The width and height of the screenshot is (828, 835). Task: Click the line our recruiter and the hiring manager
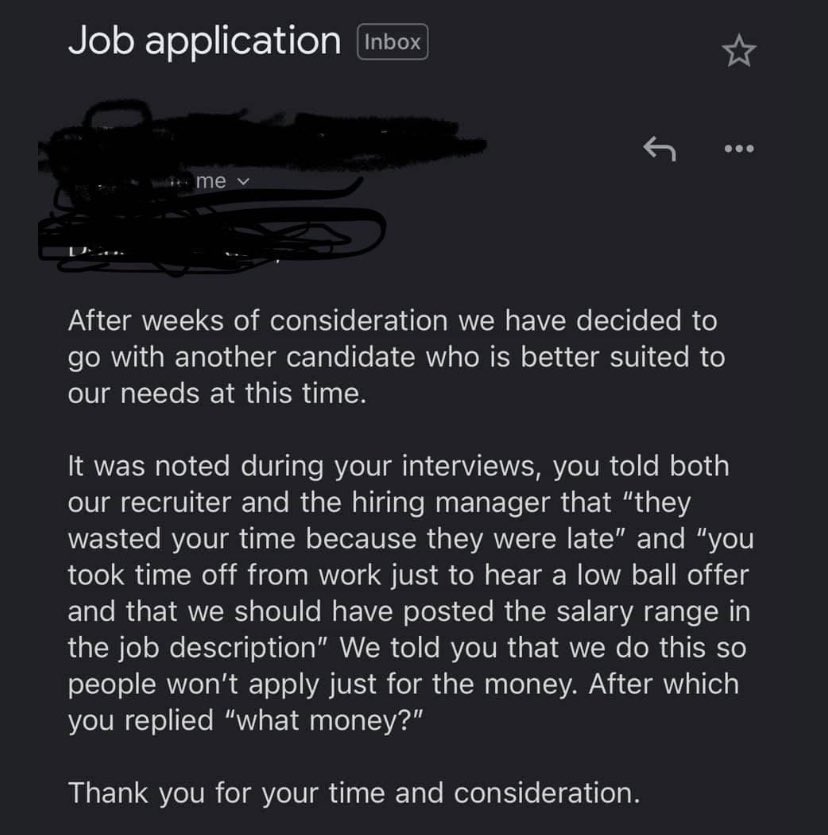click(x=379, y=502)
